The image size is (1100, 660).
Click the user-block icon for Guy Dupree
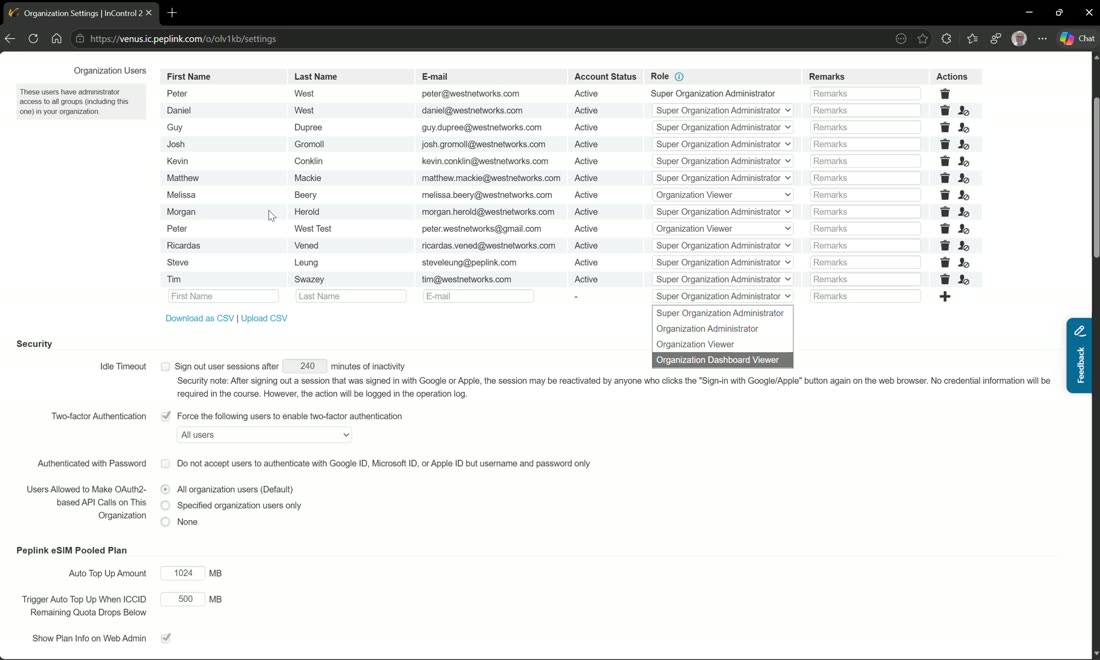point(964,128)
